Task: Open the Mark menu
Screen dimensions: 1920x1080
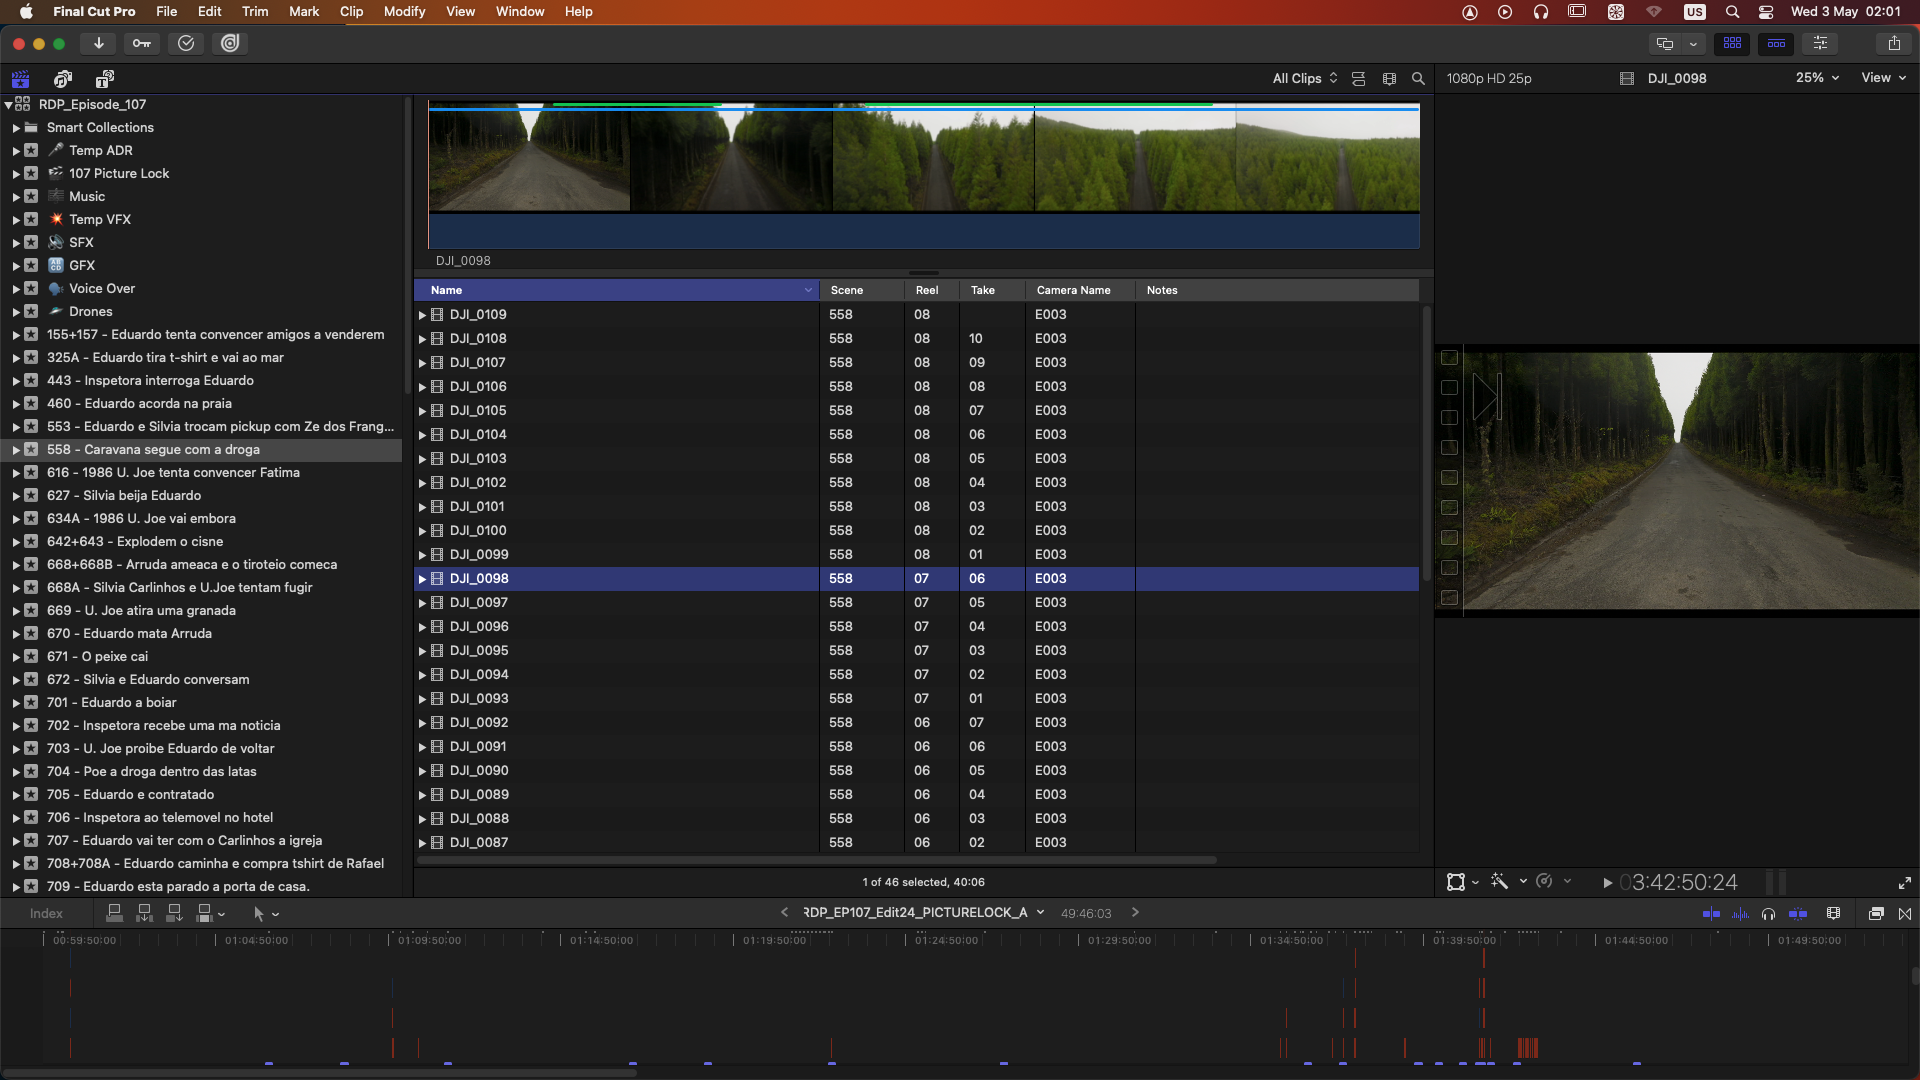Action: click(304, 11)
